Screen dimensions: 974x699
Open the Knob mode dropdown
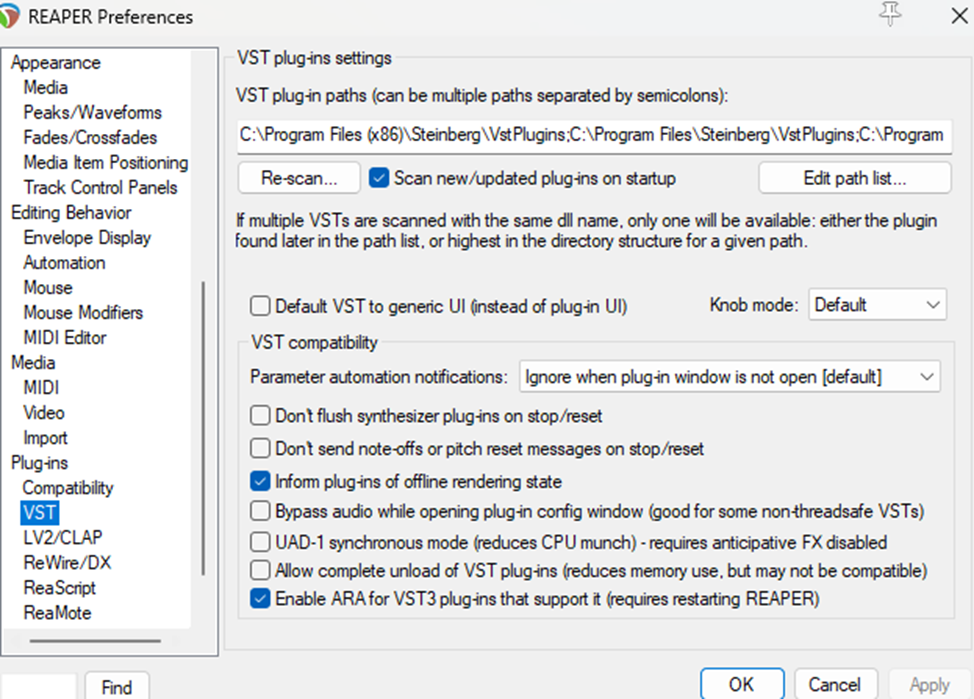coord(877,304)
